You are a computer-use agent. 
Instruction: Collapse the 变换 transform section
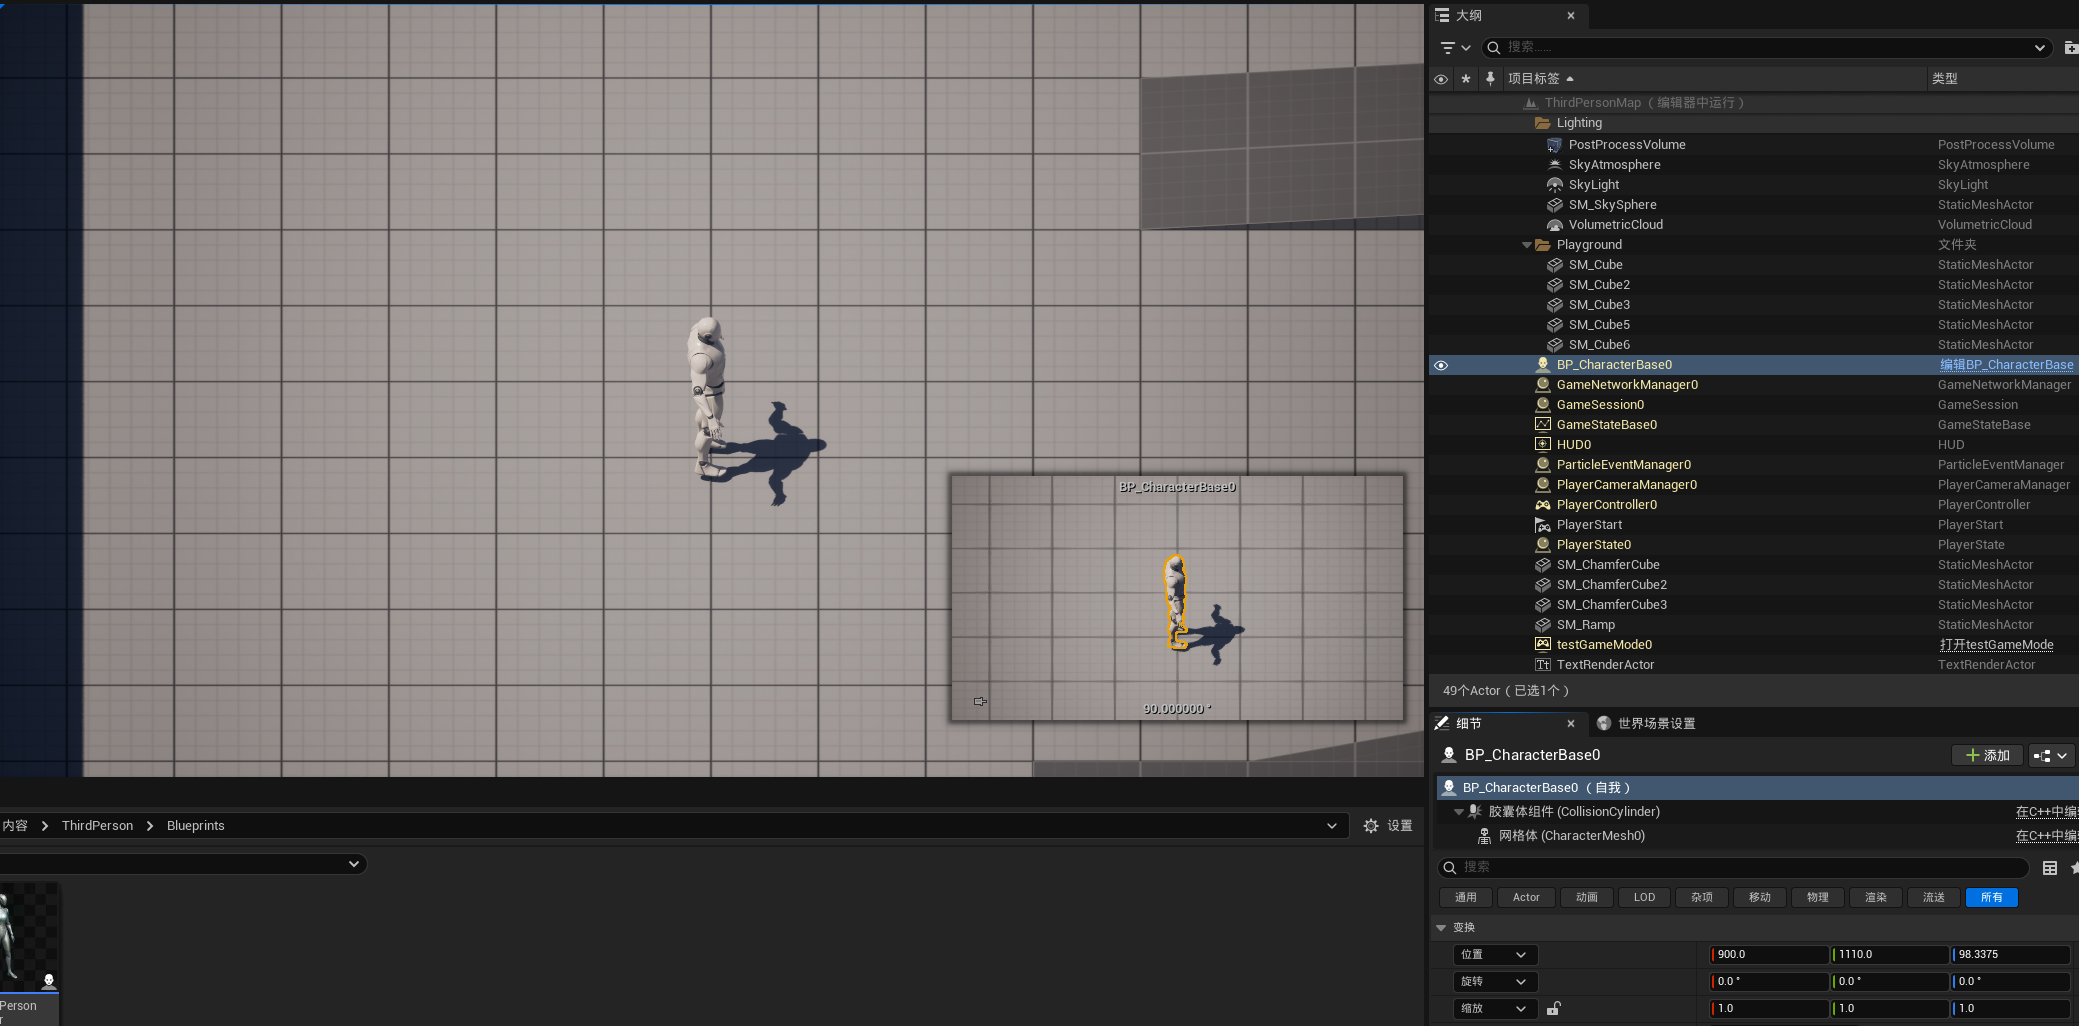1441,928
